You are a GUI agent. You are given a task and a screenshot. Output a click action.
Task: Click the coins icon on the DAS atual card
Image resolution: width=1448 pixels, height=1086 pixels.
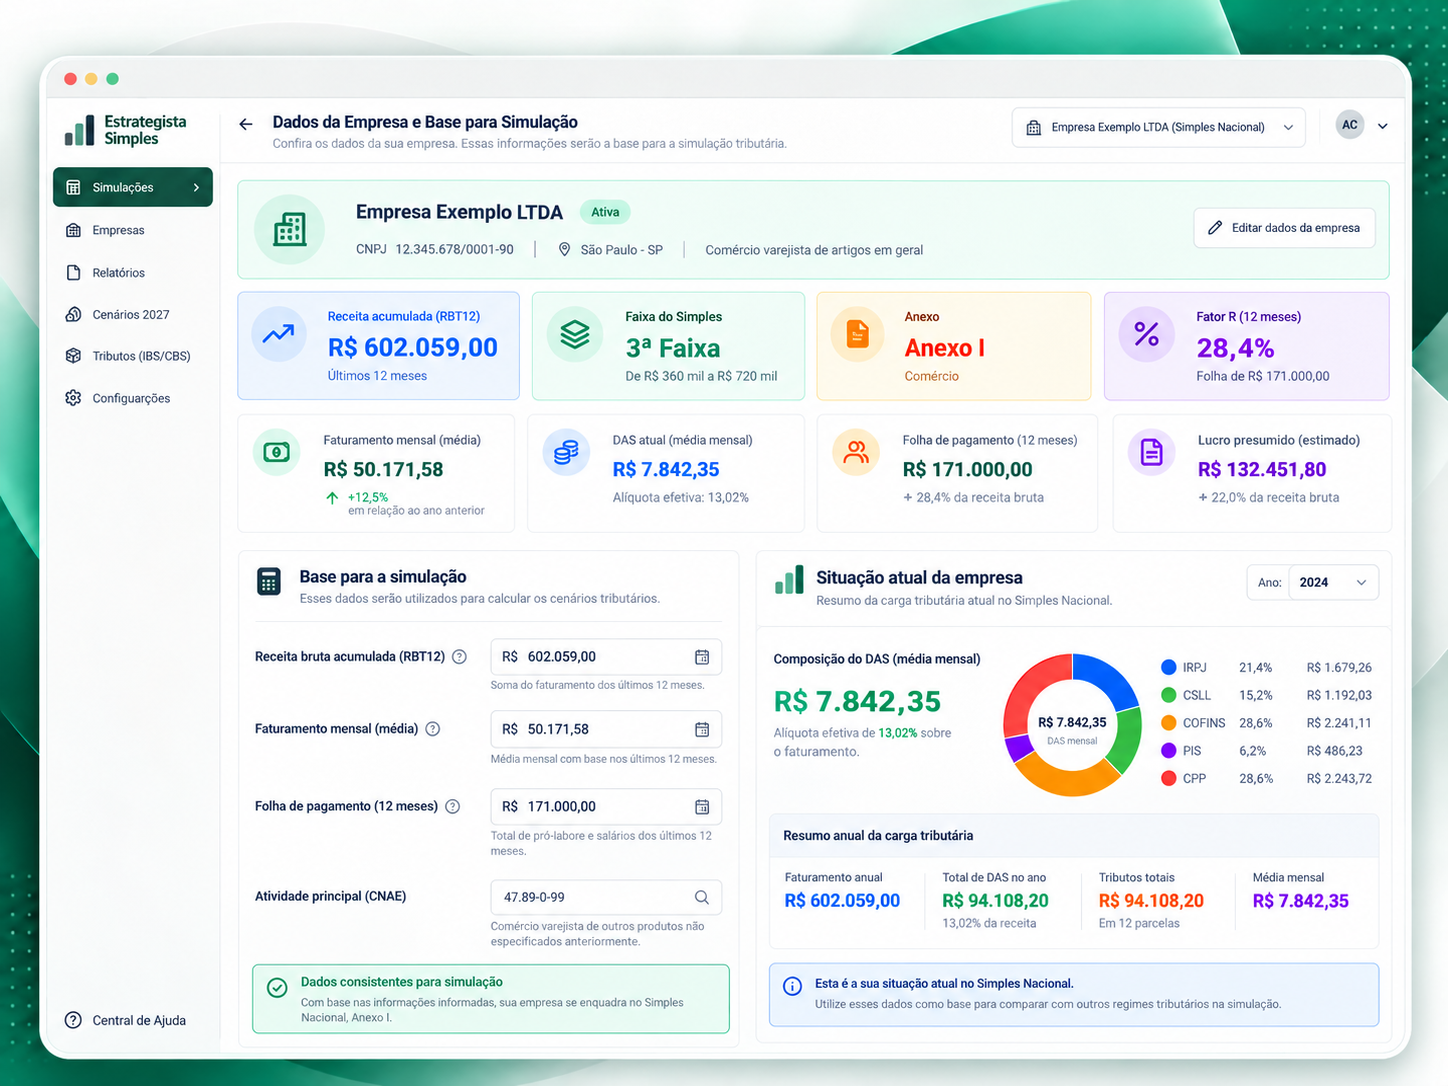[x=566, y=452]
